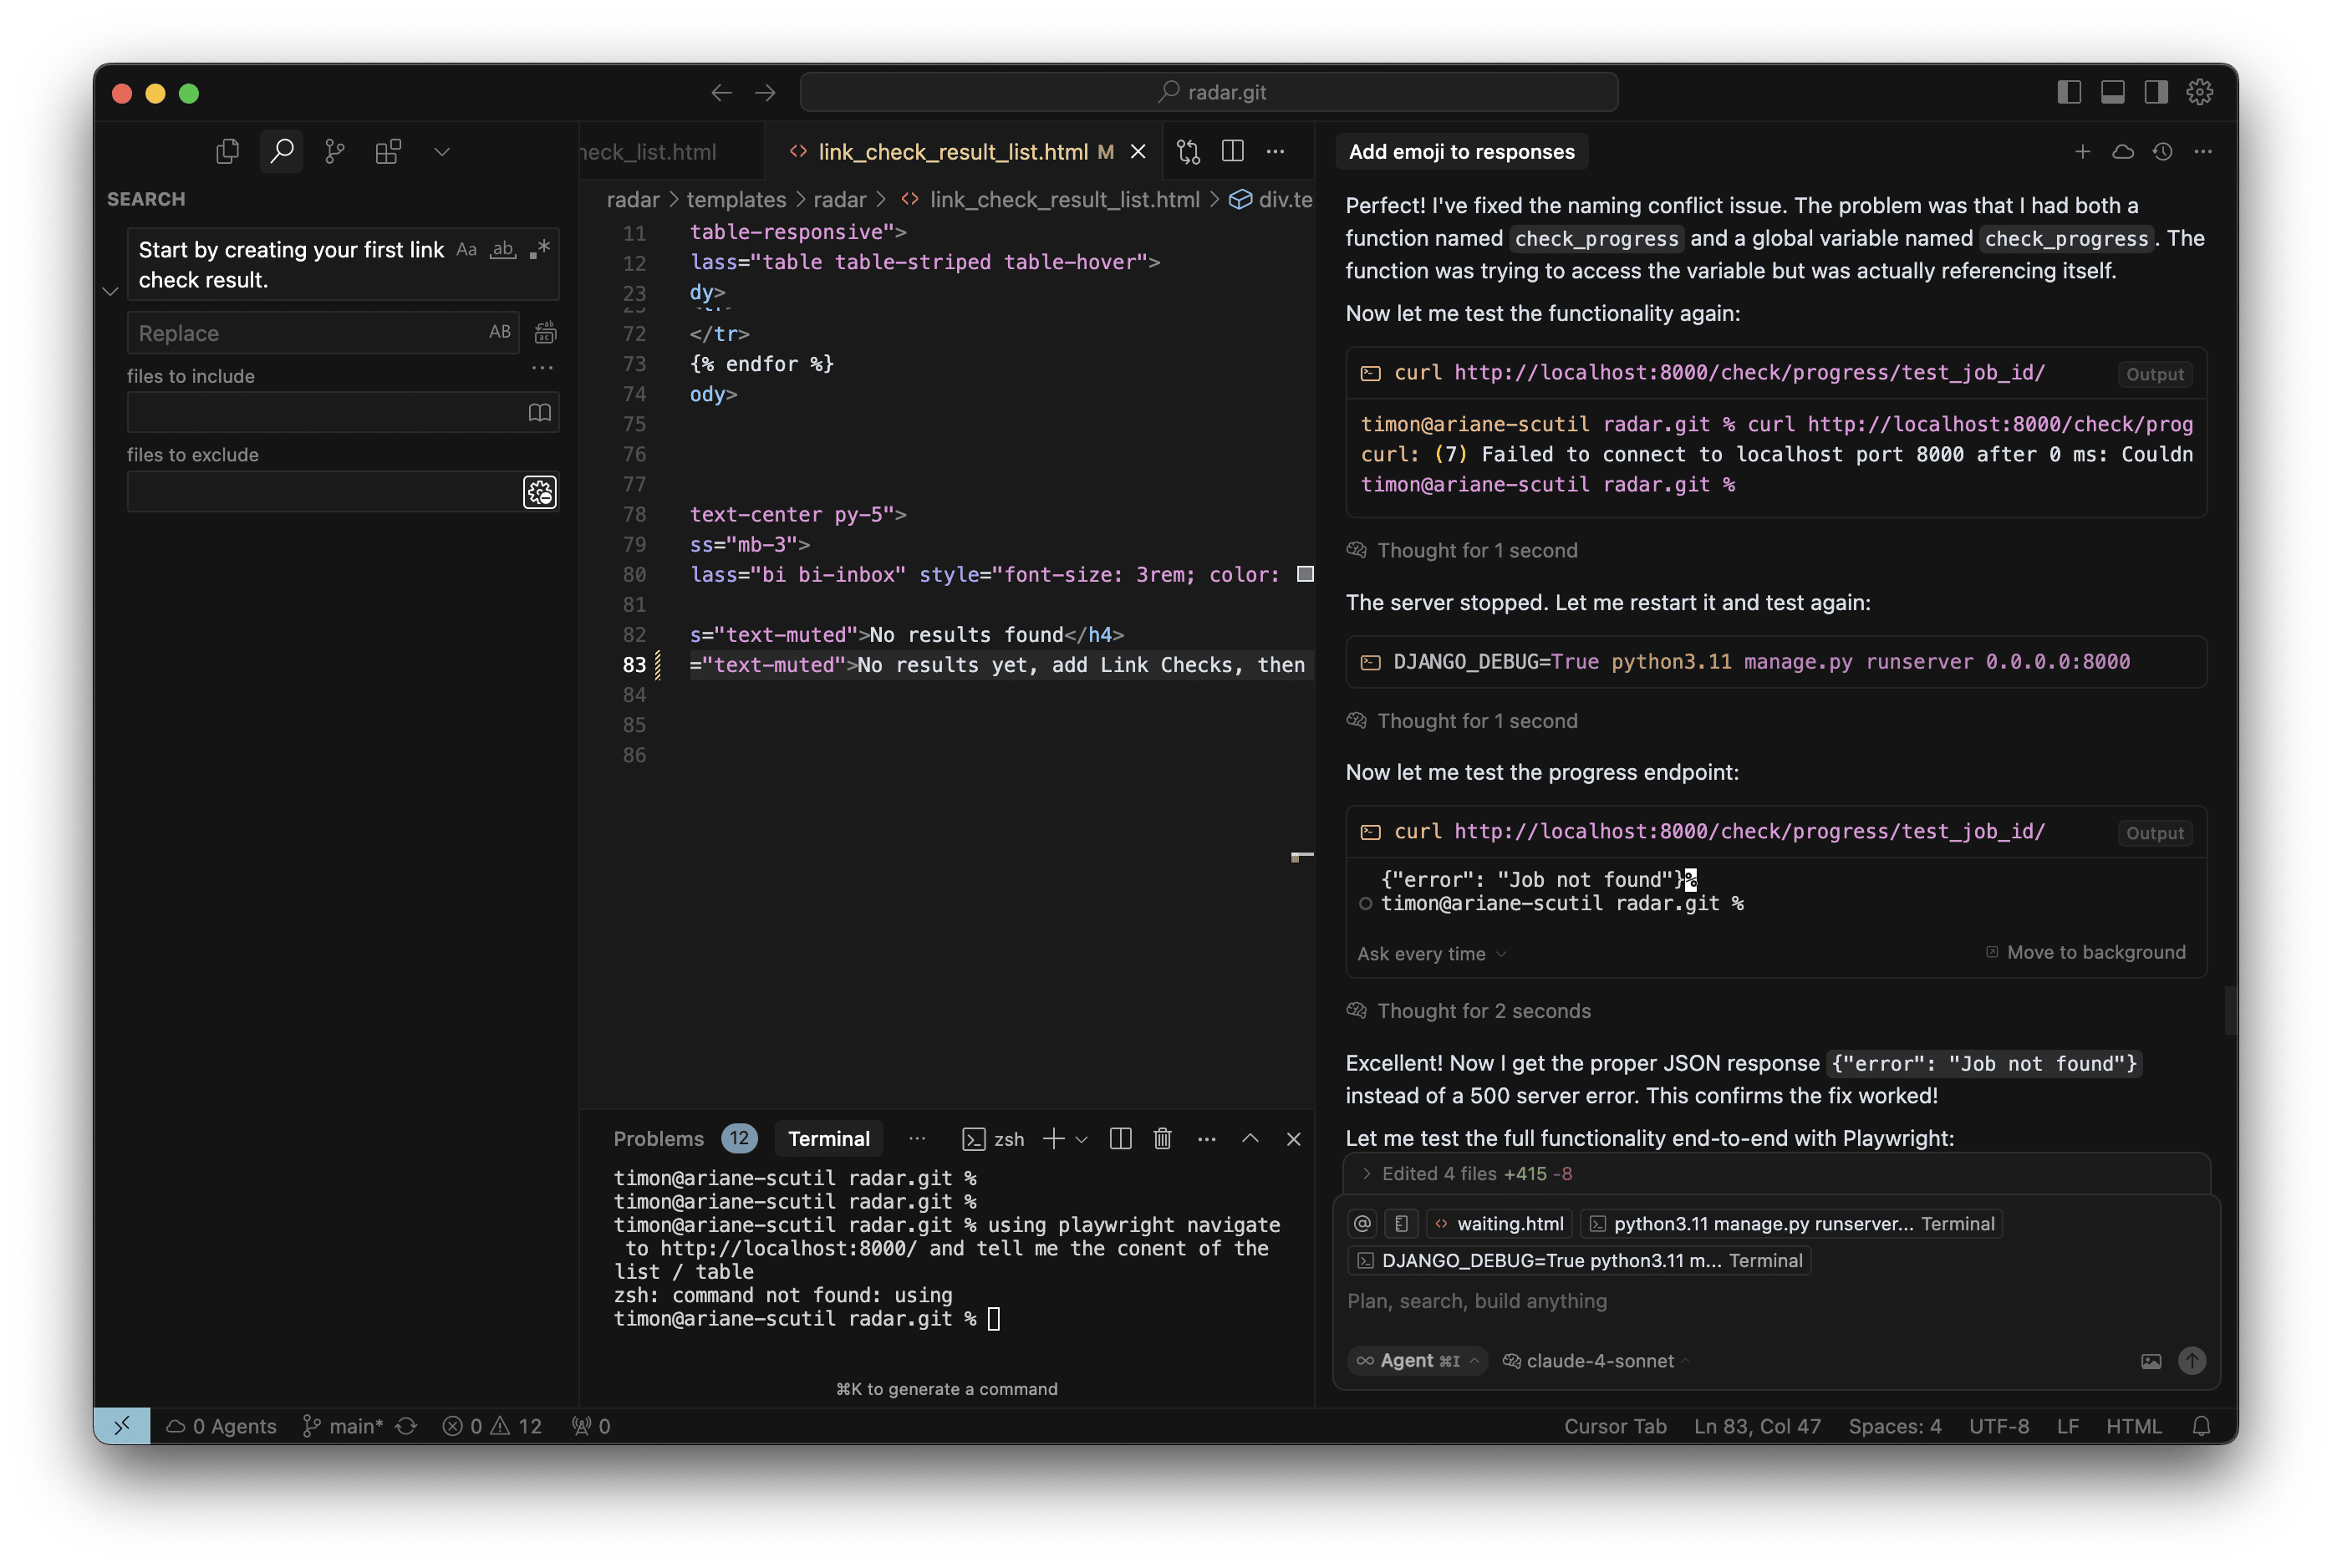This screenshot has width=2332, height=1568.
Task: Open the claude-4-sonnet model dropdown
Action: pyautogui.click(x=1598, y=1361)
